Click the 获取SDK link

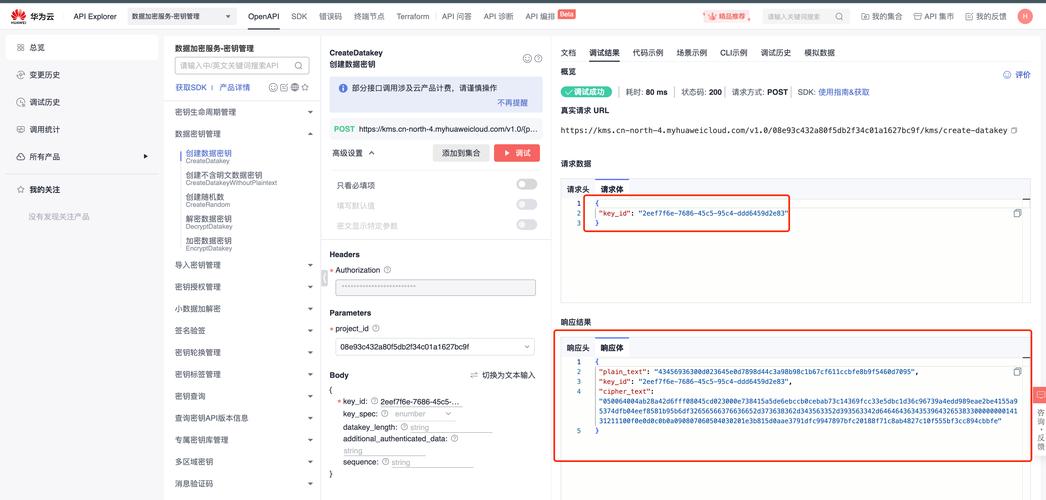pos(191,87)
